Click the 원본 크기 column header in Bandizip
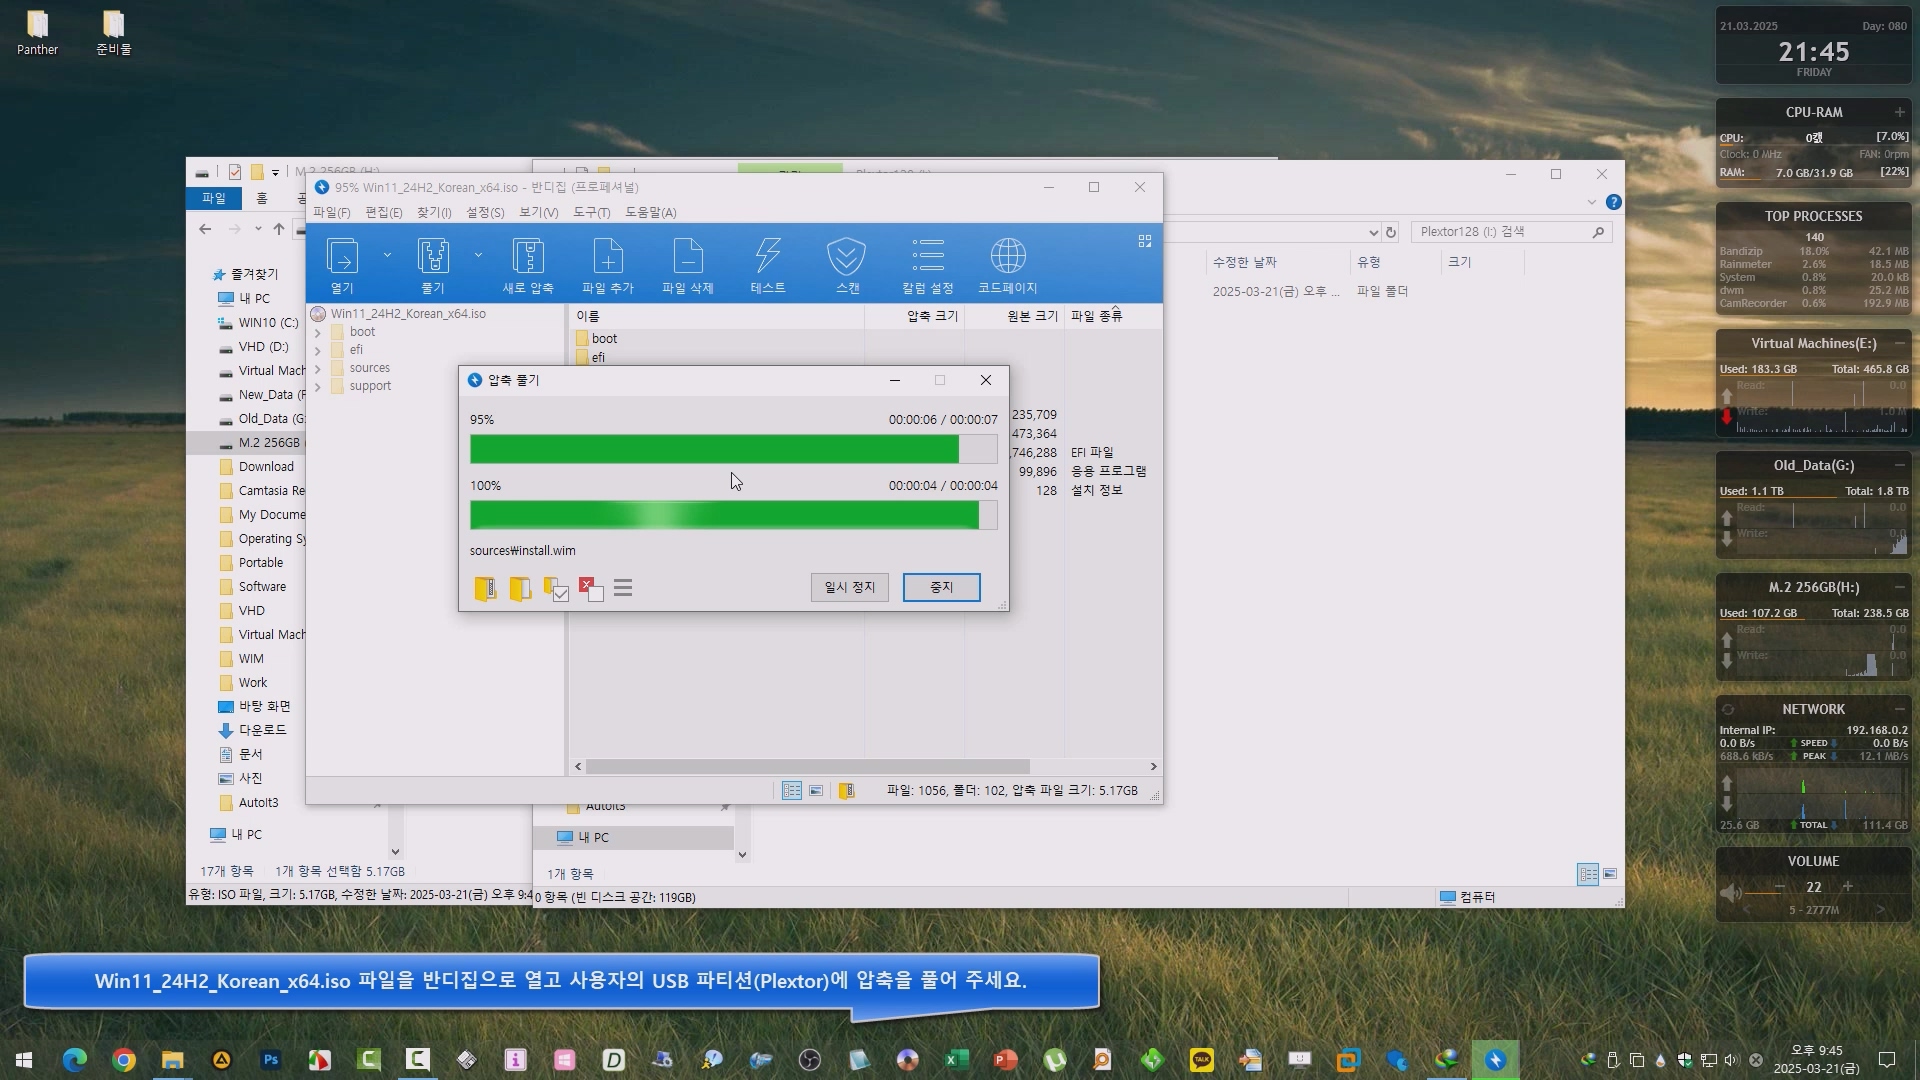 click(1014, 316)
